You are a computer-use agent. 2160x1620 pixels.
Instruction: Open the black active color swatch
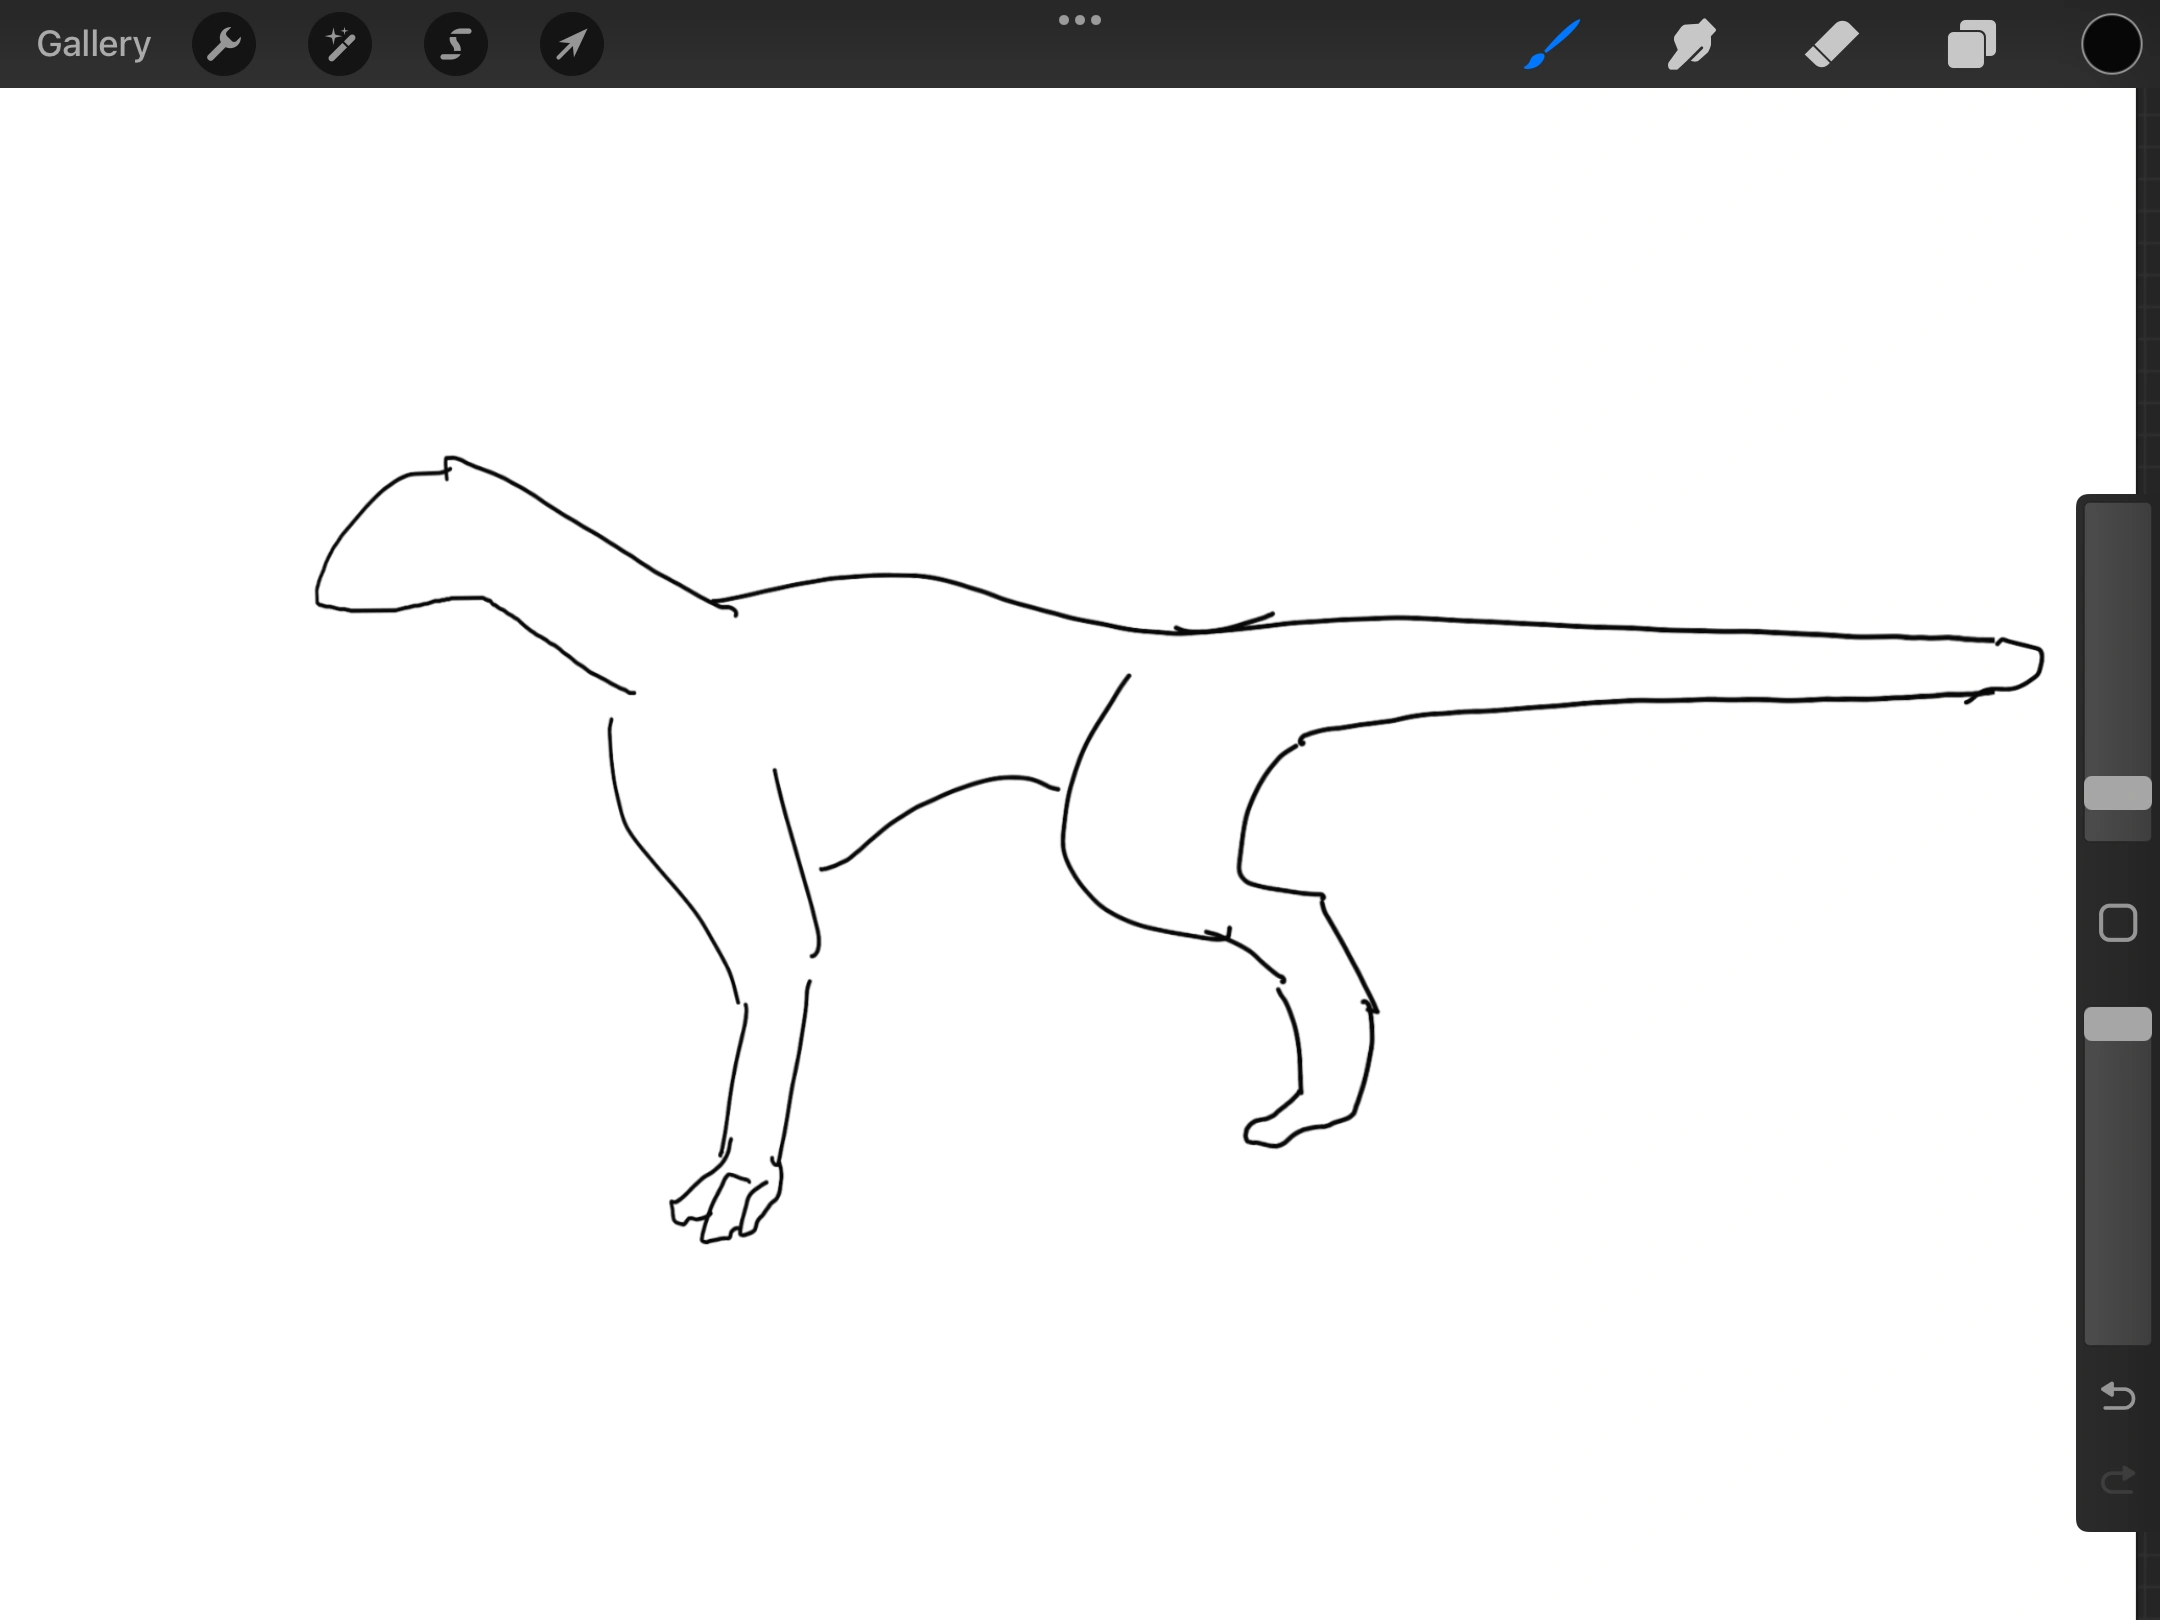(x=2111, y=44)
